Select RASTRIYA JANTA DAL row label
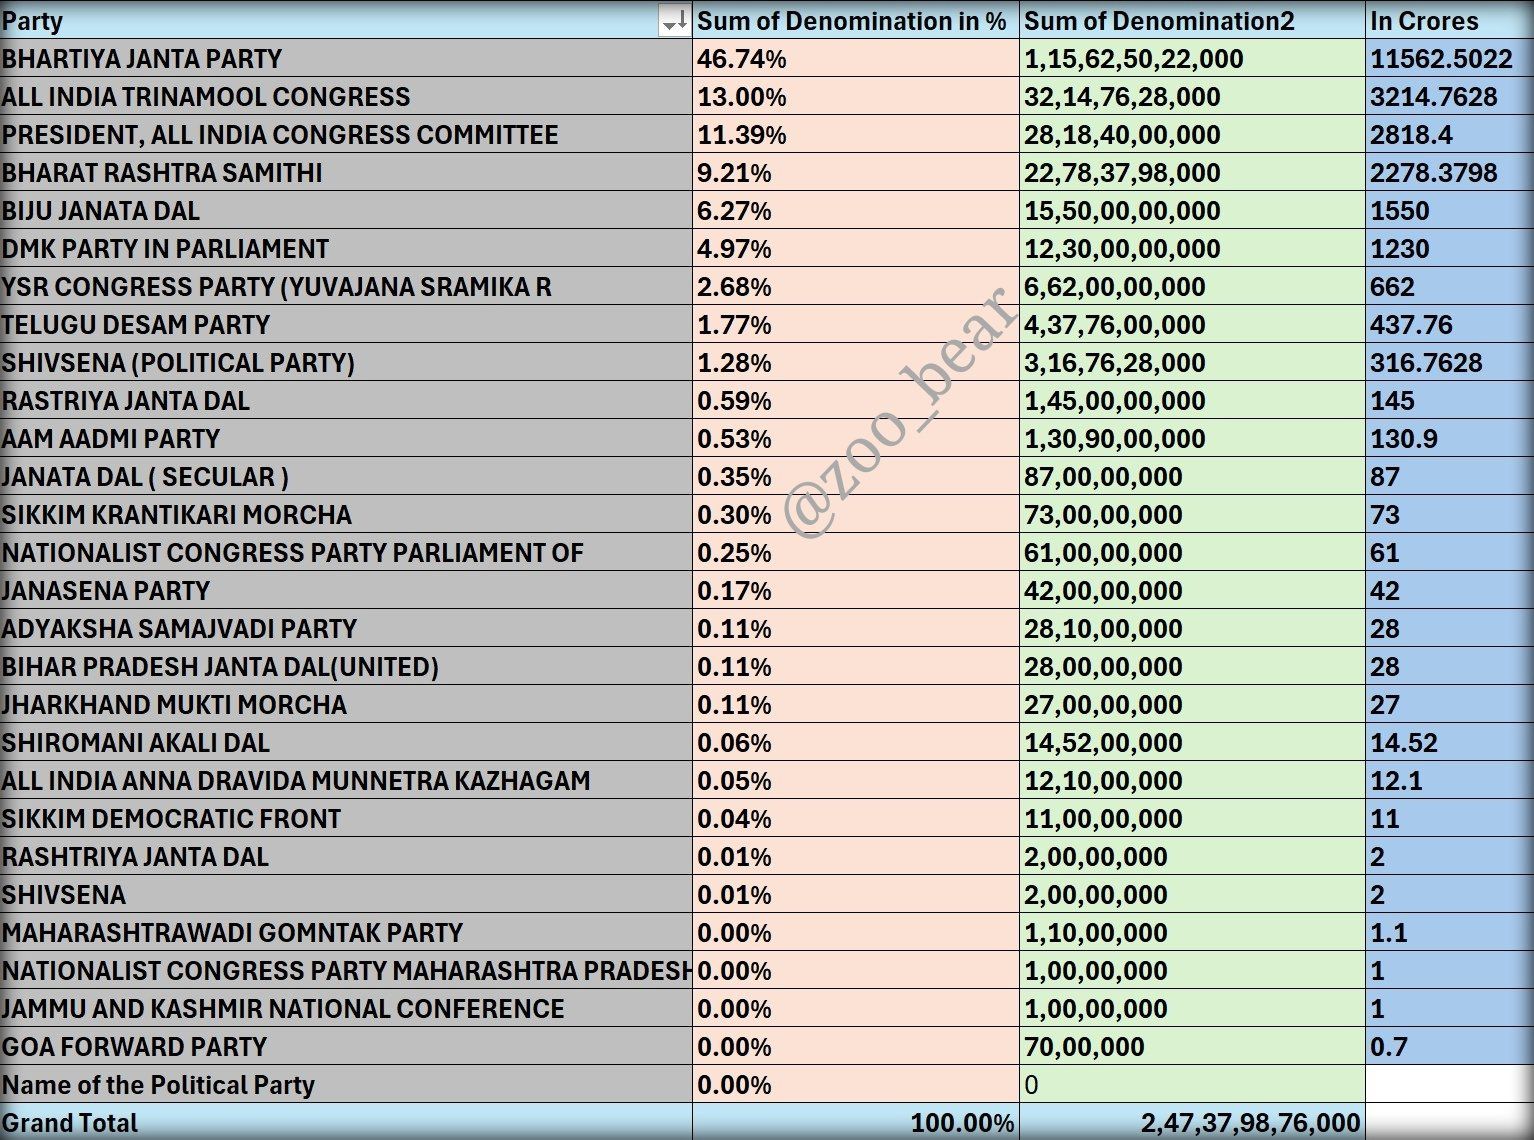Viewport: 1534px width, 1140px height. point(346,401)
